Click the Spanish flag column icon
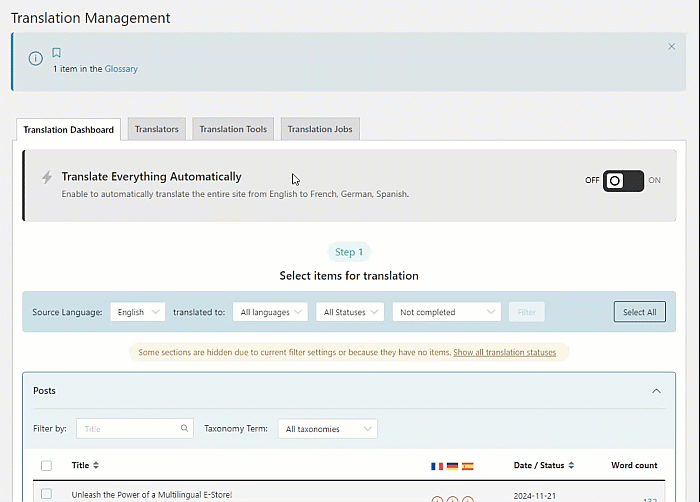 [x=467, y=466]
